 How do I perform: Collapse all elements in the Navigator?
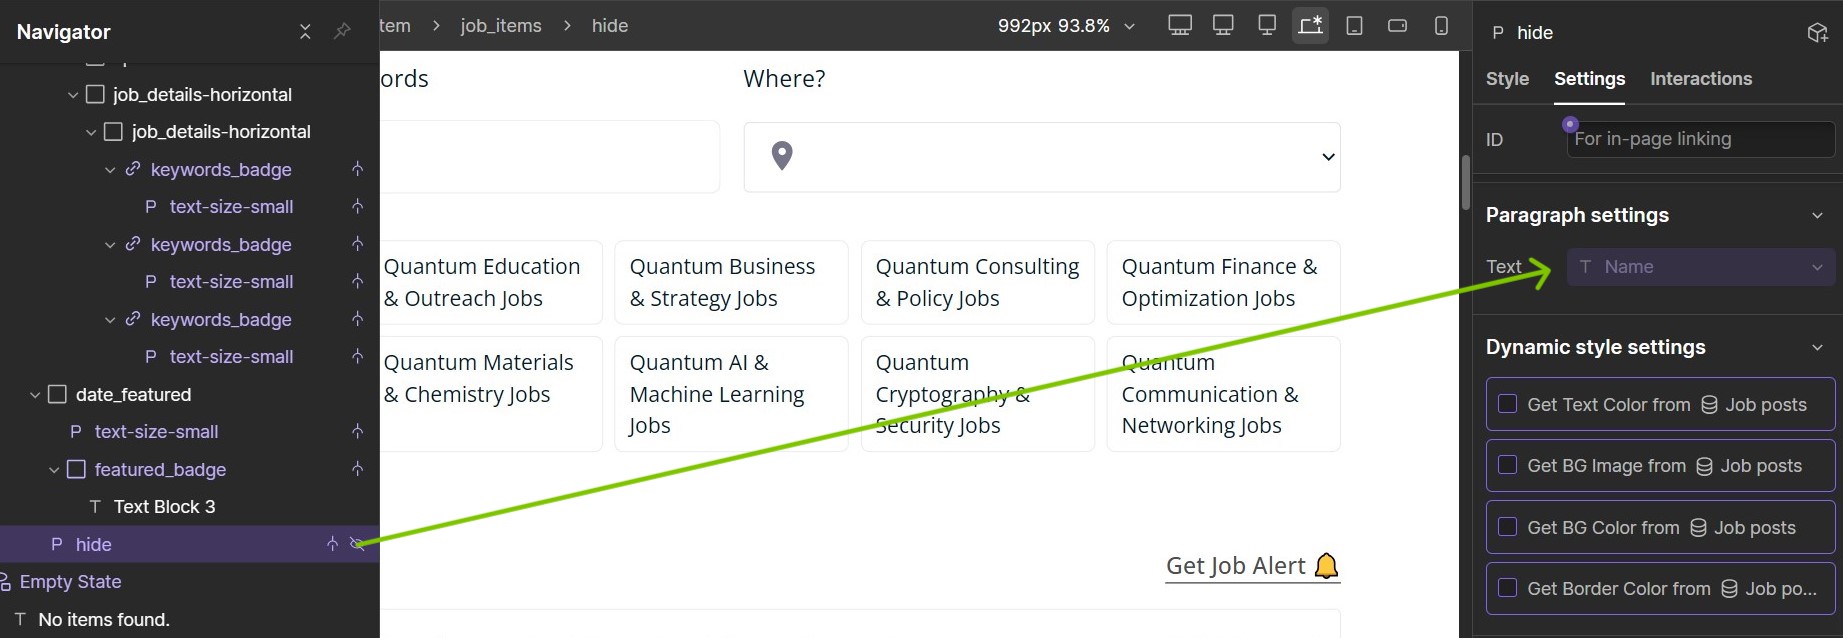(305, 32)
